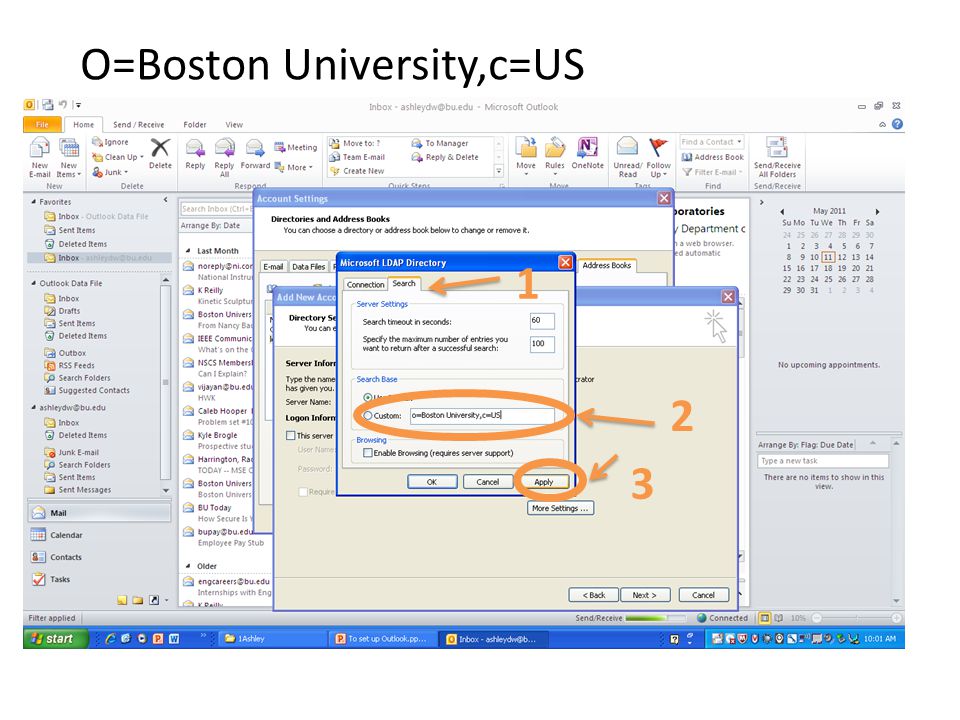Open Connection tab in LDAP dialog
Screen dimensions: 960x720
point(366,285)
